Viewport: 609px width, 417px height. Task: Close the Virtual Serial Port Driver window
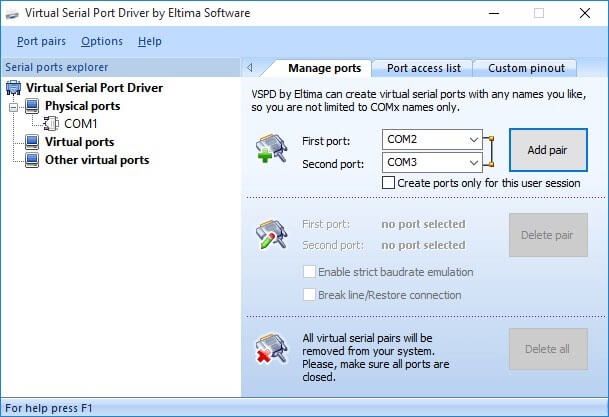(x=585, y=14)
